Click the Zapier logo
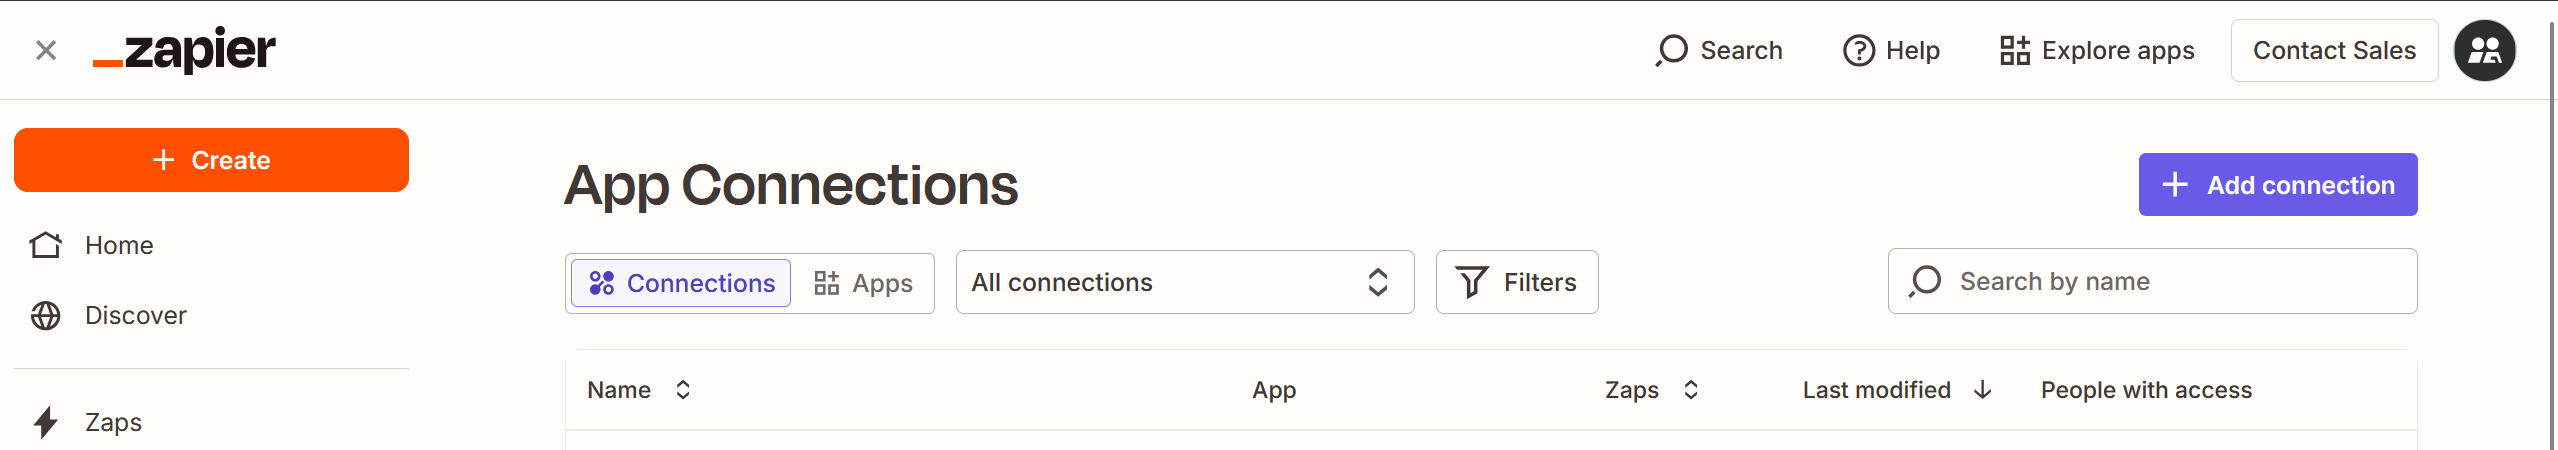 pyautogui.click(x=185, y=50)
